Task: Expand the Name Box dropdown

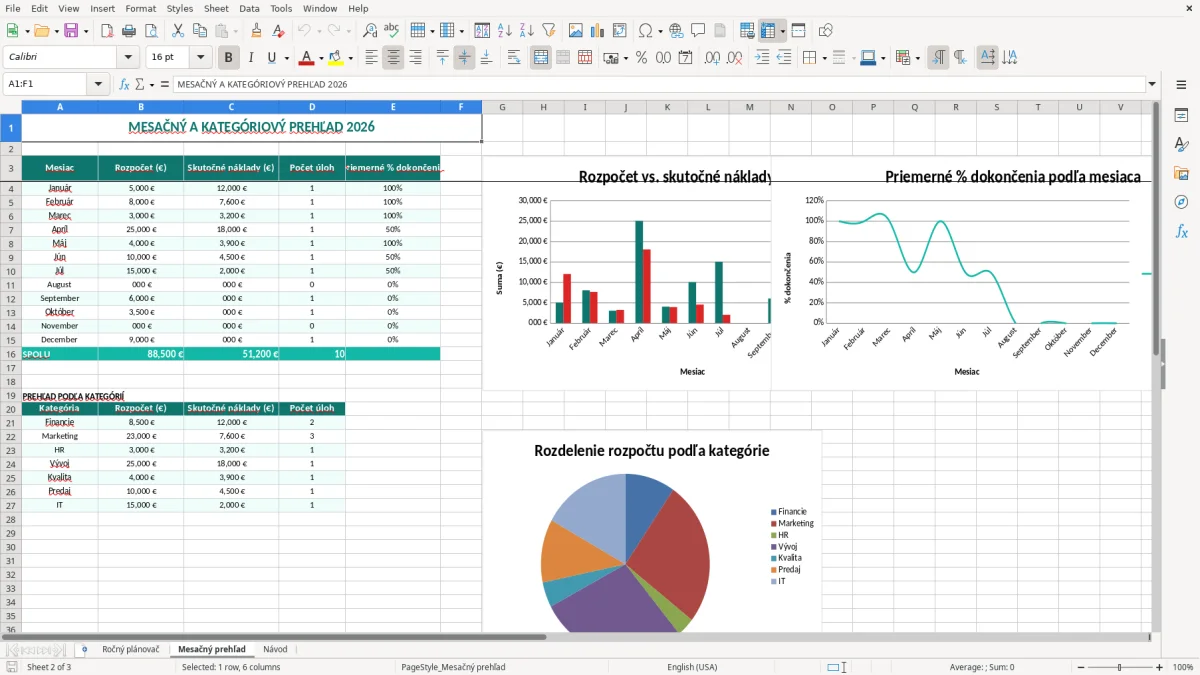Action: tap(99, 84)
